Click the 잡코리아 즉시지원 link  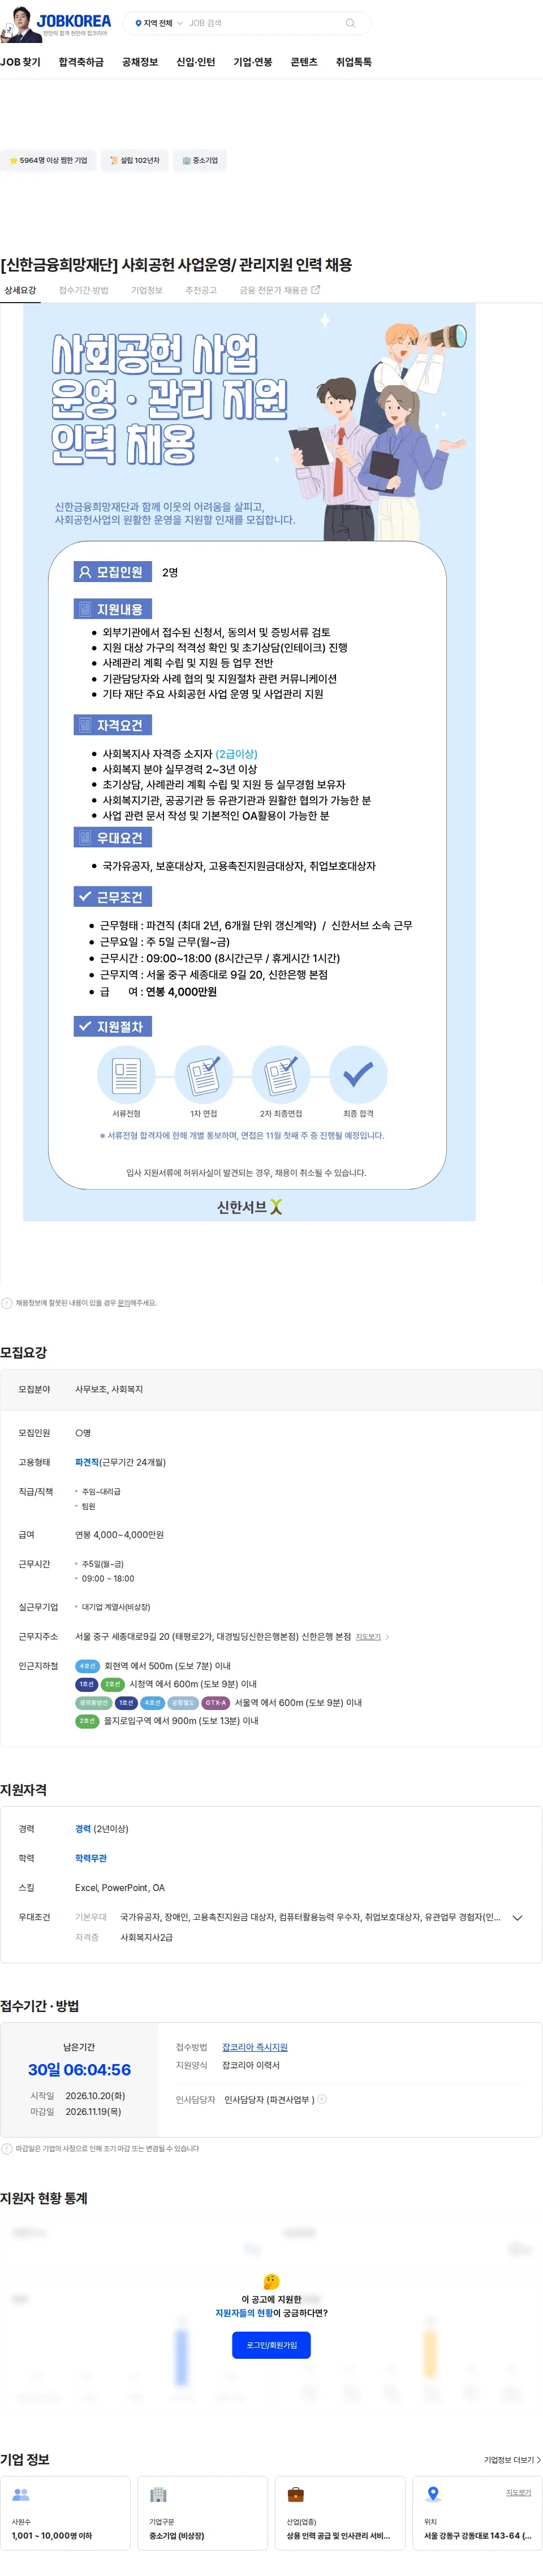click(x=255, y=2047)
